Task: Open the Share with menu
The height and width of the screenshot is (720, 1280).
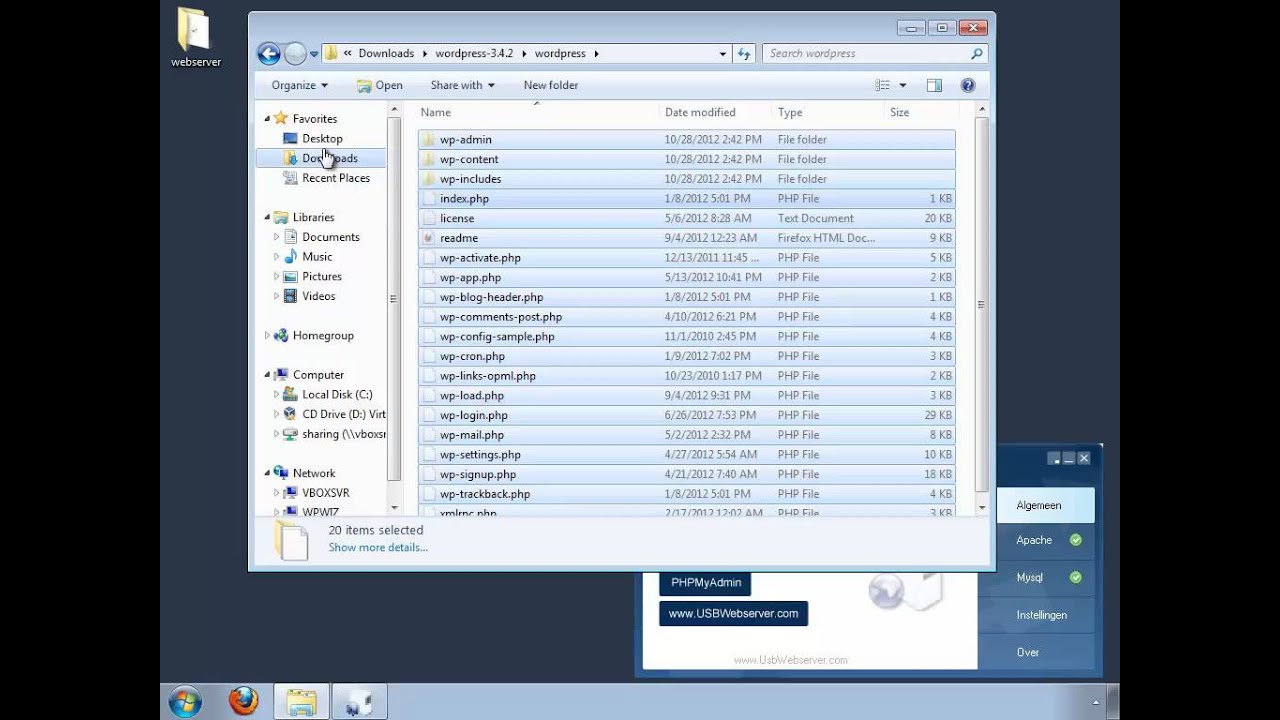Action: point(462,85)
